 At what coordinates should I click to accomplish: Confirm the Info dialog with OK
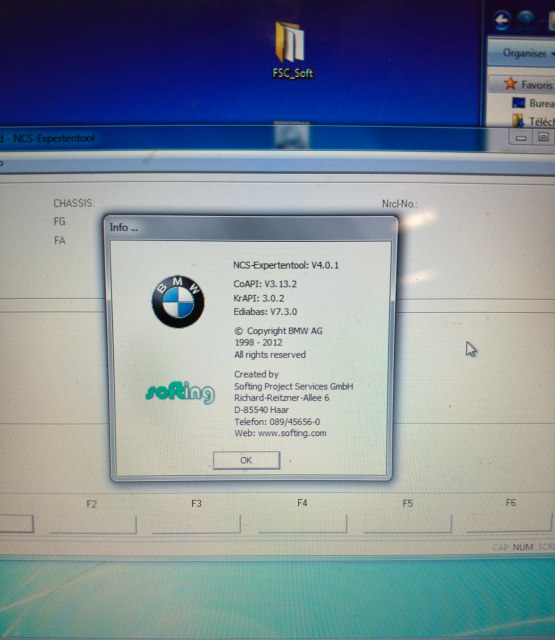click(246, 460)
